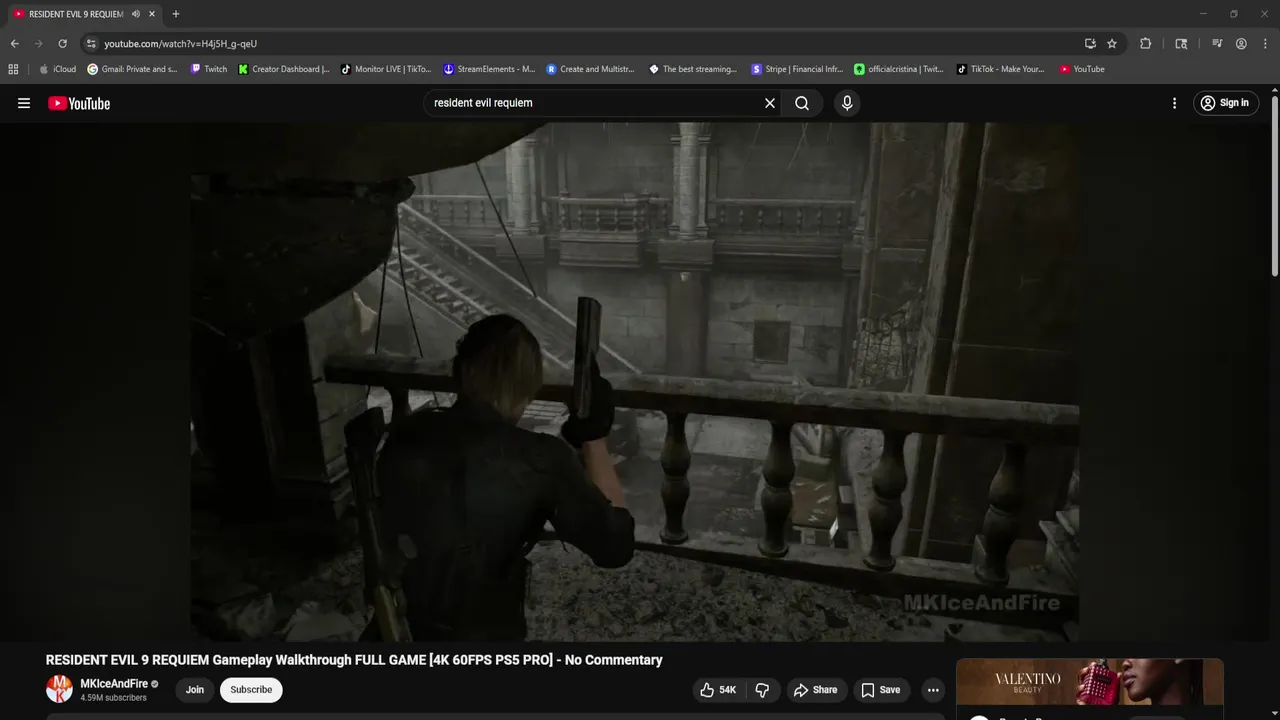Open the Twitch bookmark
Viewport: 1280px width, 720px height.
click(209, 69)
